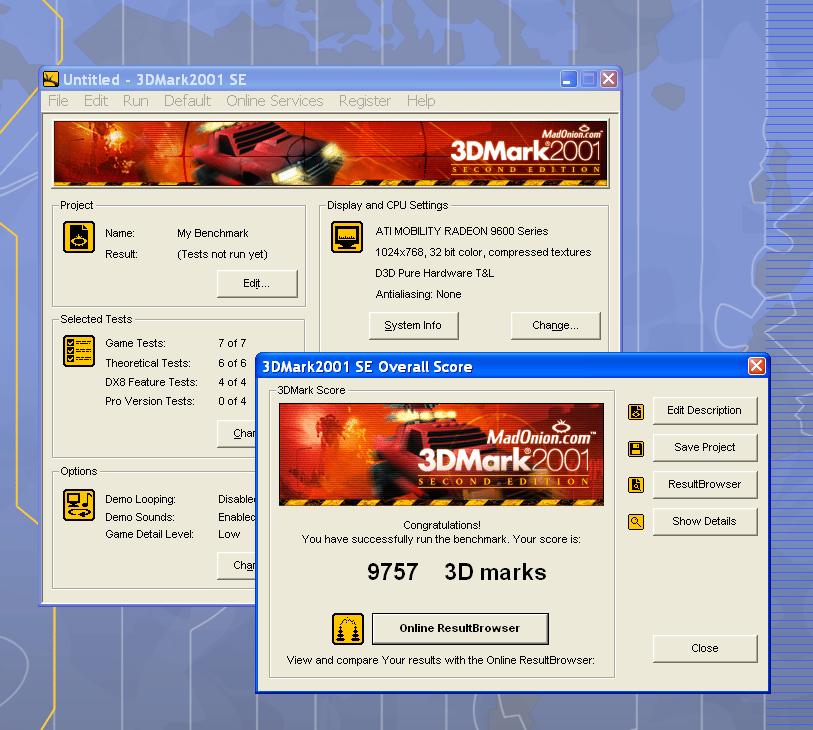Click 'Demo Sounds:' label
The height and width of the screenshot is (730, 813).
point(139,517)
